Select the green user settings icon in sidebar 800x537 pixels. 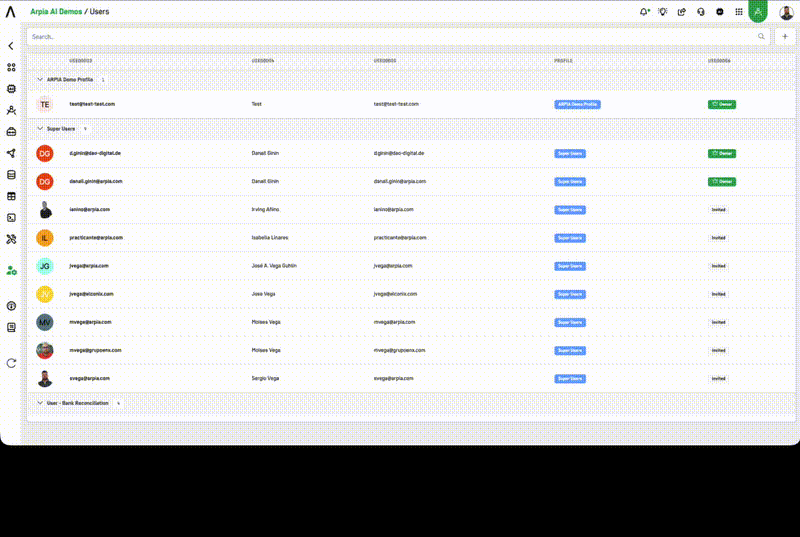(x=11, y=271)
